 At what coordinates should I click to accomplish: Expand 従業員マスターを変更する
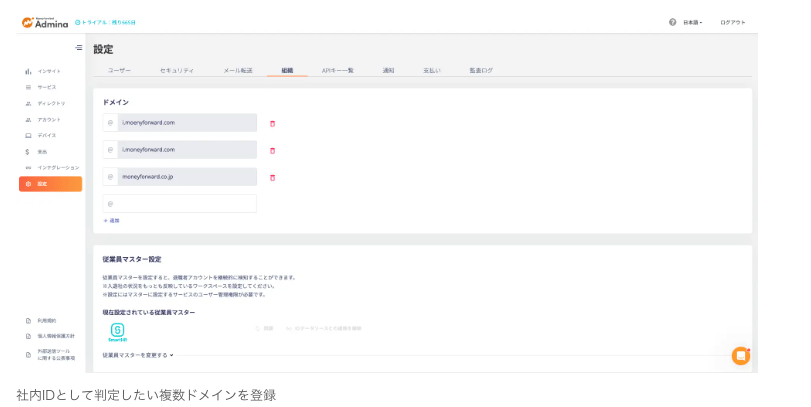[138, 355]
